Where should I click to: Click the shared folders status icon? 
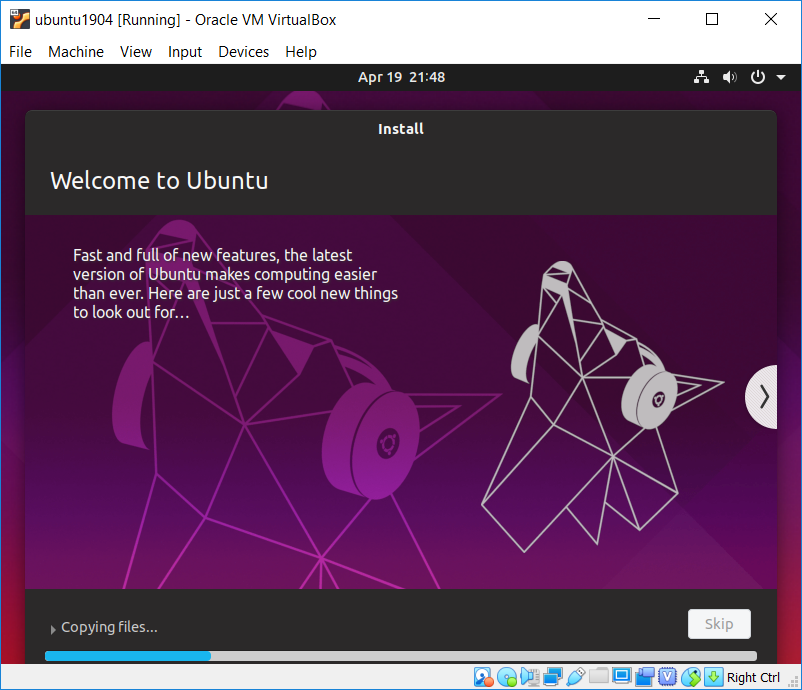point(598,676)
